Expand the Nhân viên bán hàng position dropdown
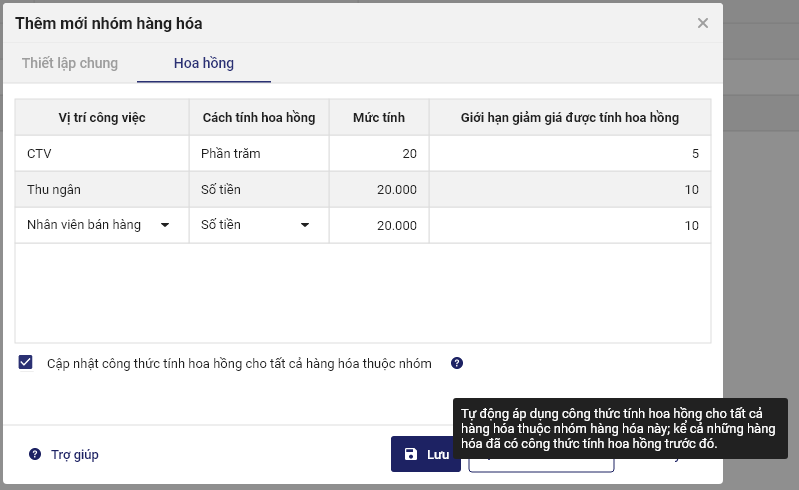Screen dimensions: 799x490 point(164,225)
